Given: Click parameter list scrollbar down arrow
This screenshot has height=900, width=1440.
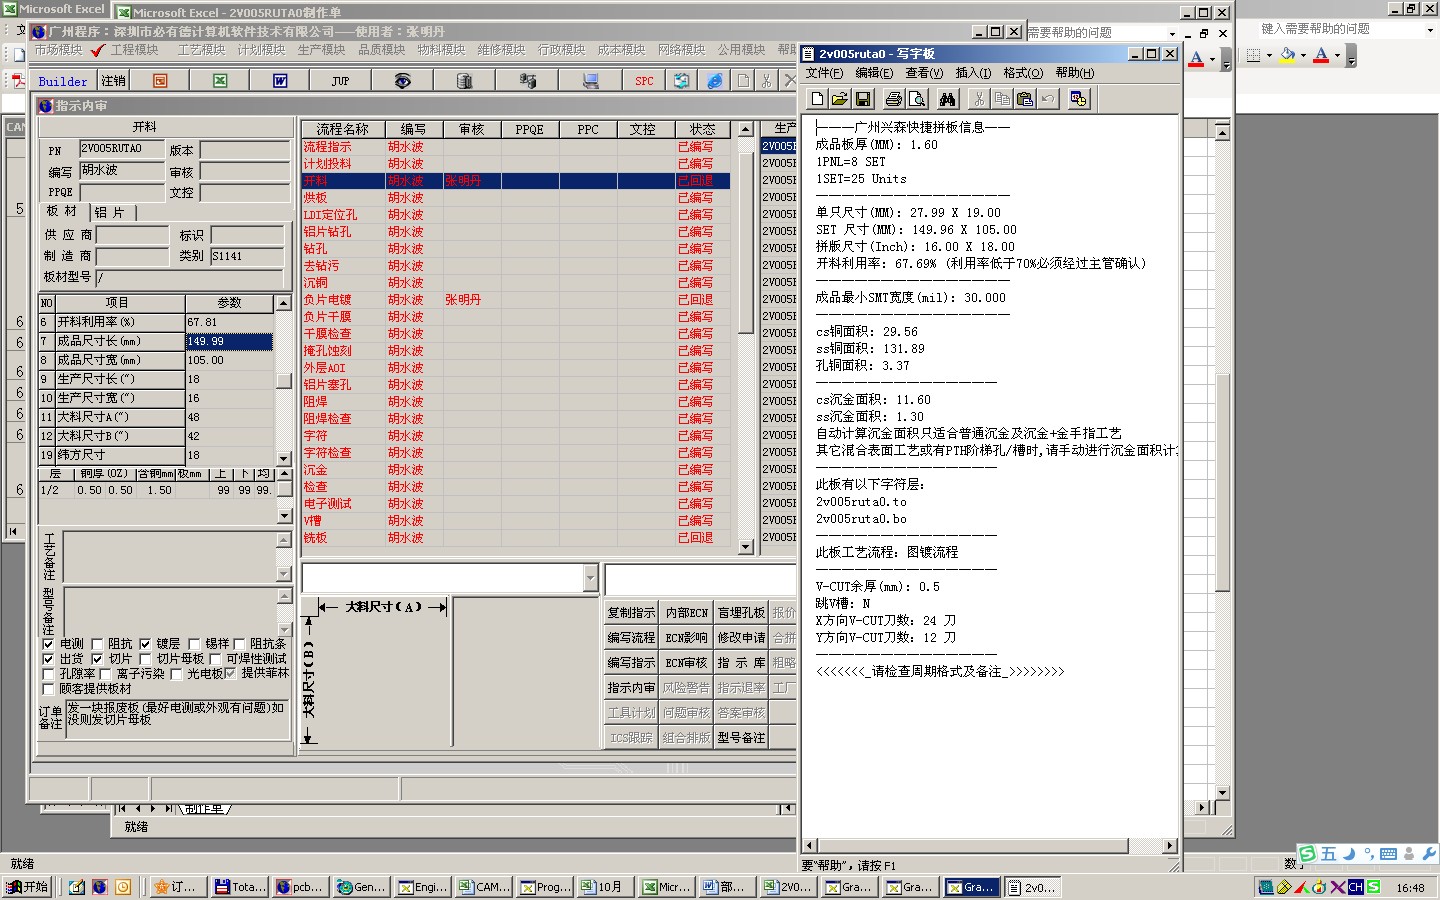Looking at the screenshot, I should click(283, 459).
